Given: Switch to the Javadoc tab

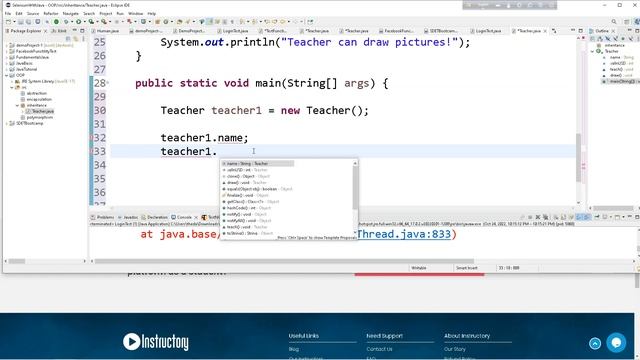Looking at the screenshot, I should 128,217.
